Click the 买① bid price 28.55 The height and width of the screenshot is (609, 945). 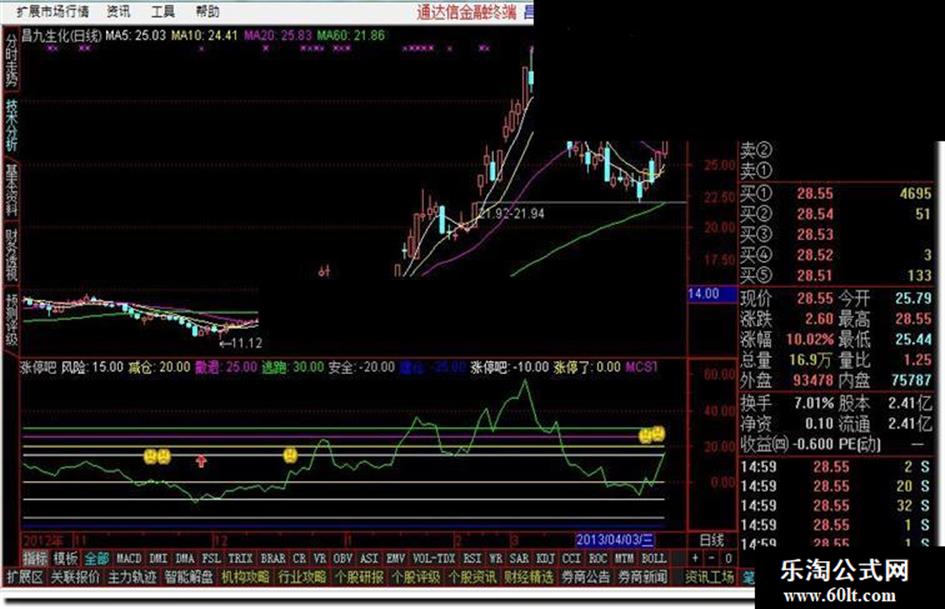point(815,194)
